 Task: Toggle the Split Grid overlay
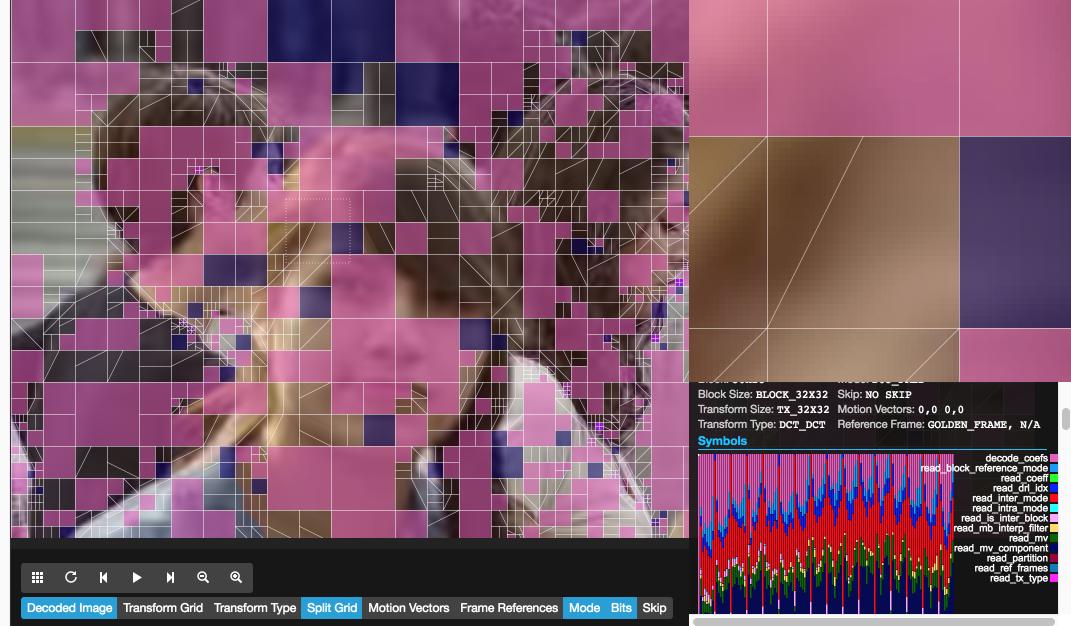(332, 608)
